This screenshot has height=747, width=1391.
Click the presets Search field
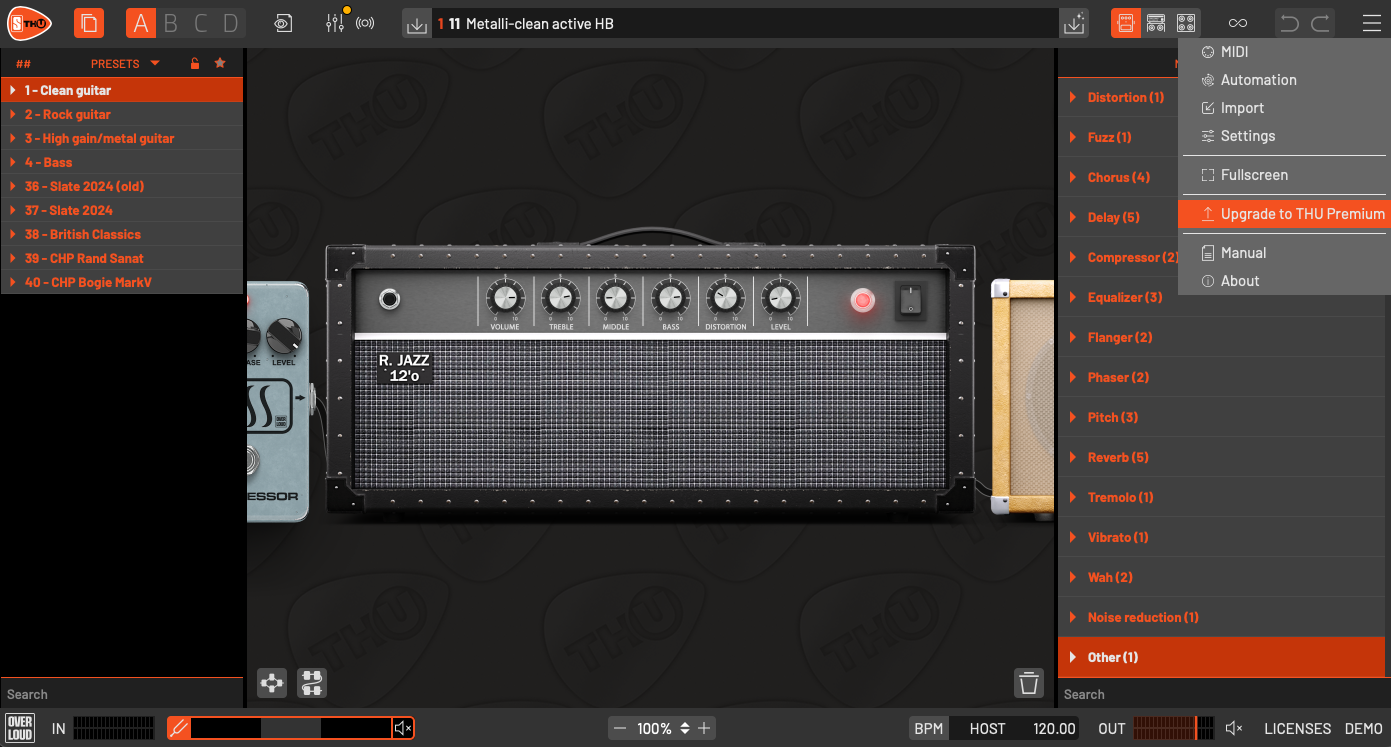[x=122, y=694]
